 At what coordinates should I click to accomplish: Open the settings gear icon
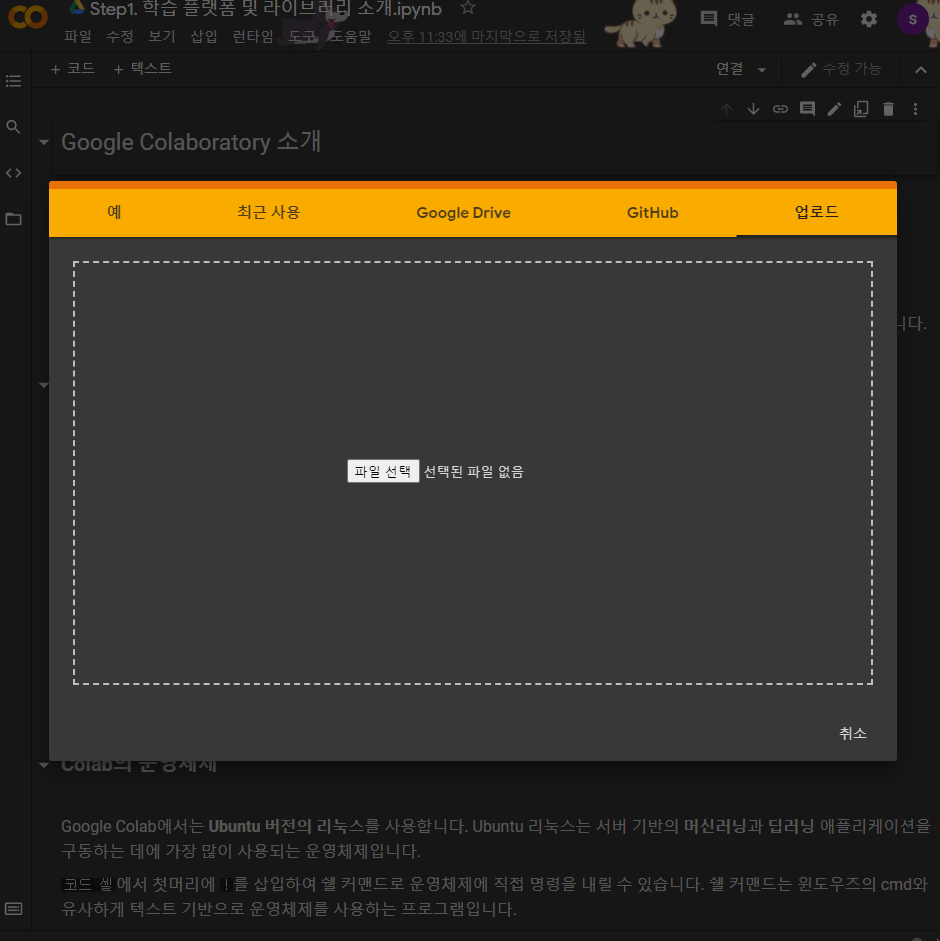(x=869, y=19)
